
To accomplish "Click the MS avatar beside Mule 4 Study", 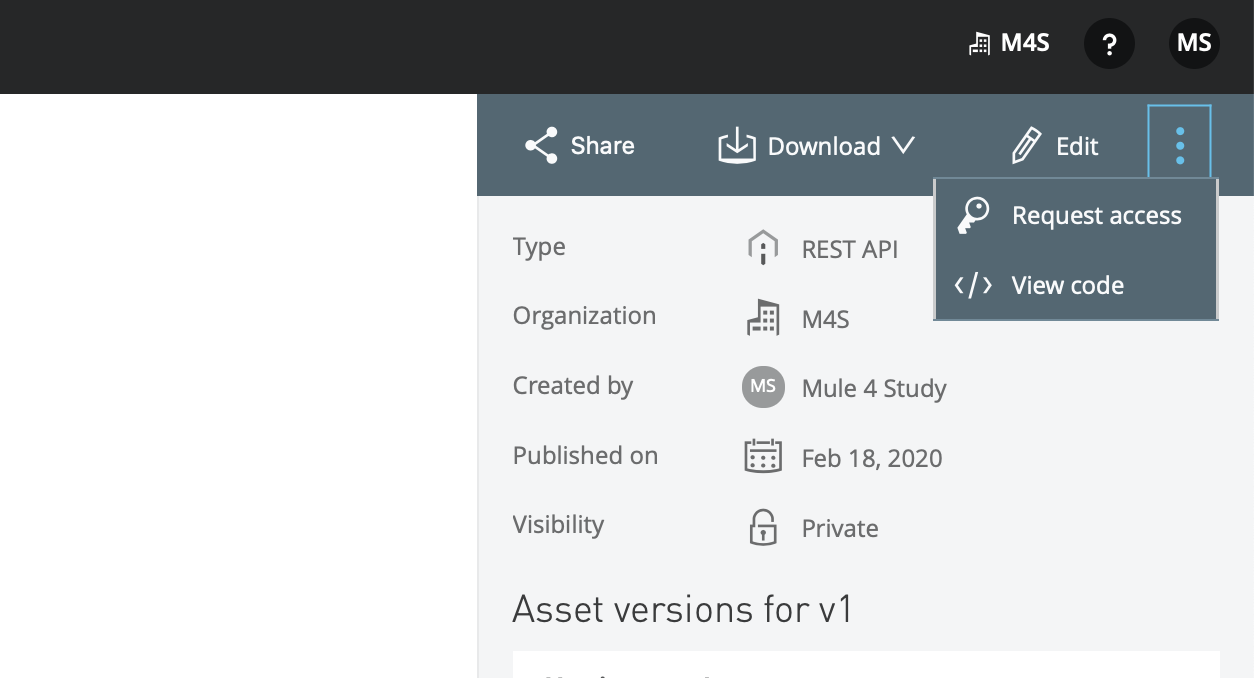I will (x=763, y=387).
